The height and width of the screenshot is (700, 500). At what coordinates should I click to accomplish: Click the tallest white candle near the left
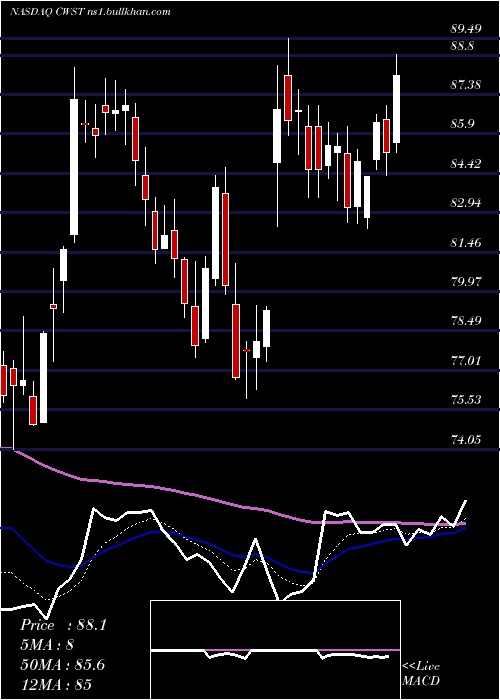(74, 167)
